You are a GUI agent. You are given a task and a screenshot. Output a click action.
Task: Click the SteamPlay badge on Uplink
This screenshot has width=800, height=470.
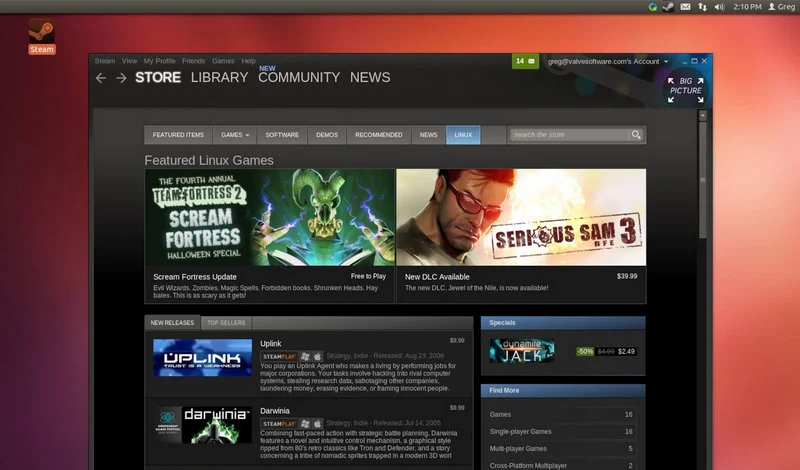[x=280, y=356]
